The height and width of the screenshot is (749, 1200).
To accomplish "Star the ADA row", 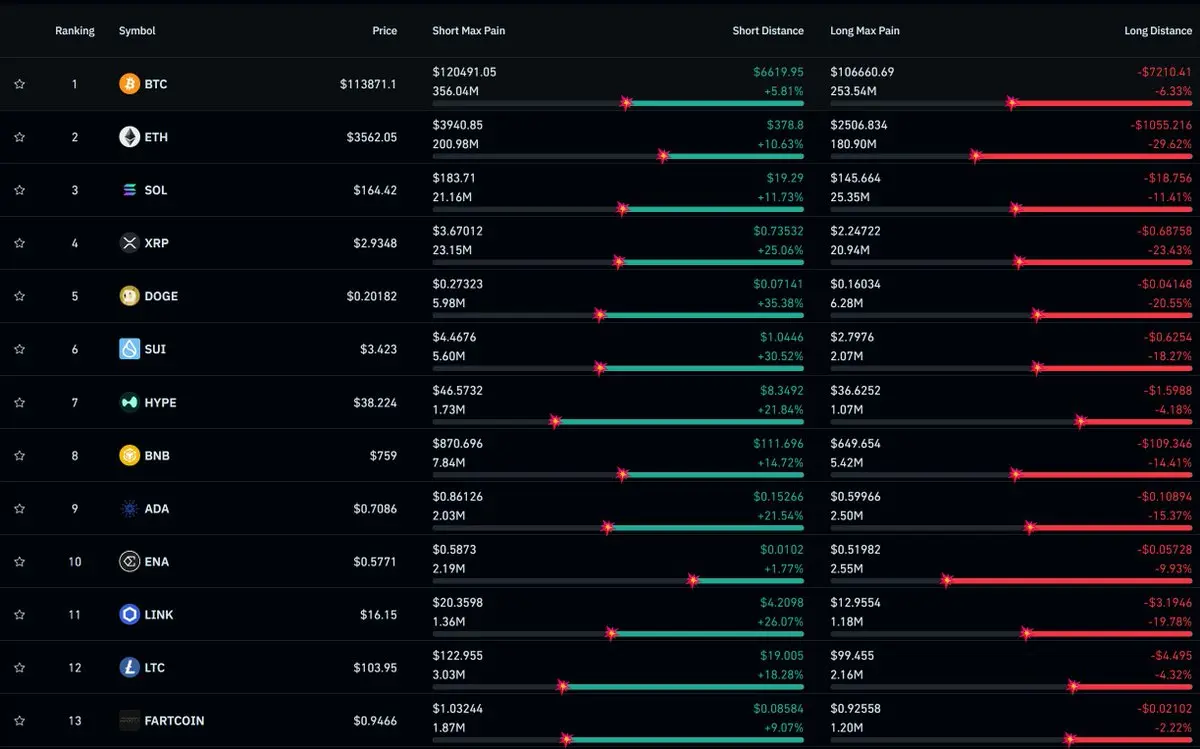I will tap(19, 508).
